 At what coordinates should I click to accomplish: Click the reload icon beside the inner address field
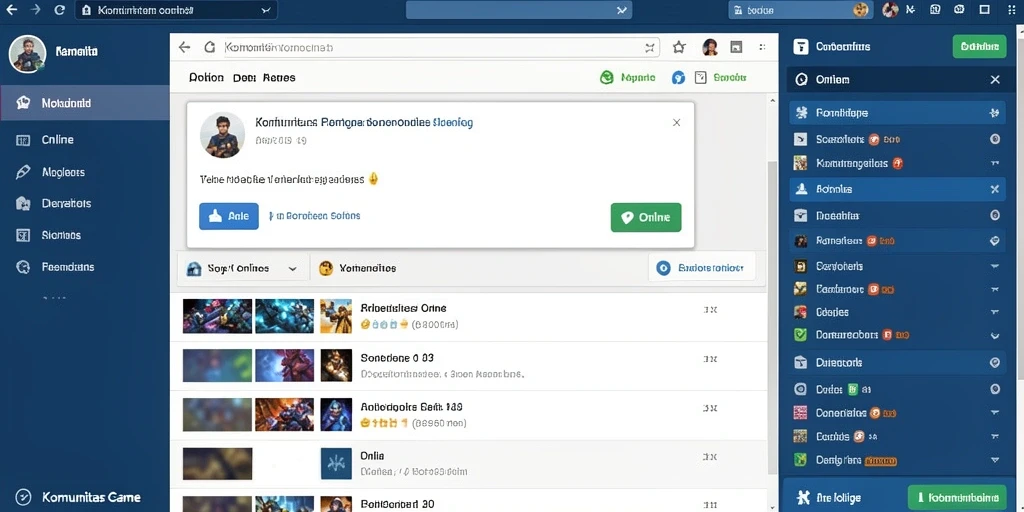210,47
